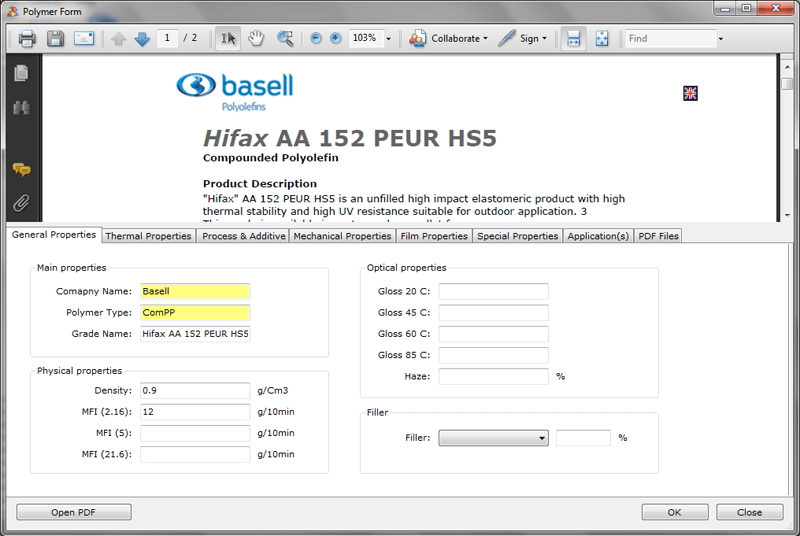Click the Hifax AA 152 PEUR HS5 heading
800x536 pixels.
pos(350,138)
